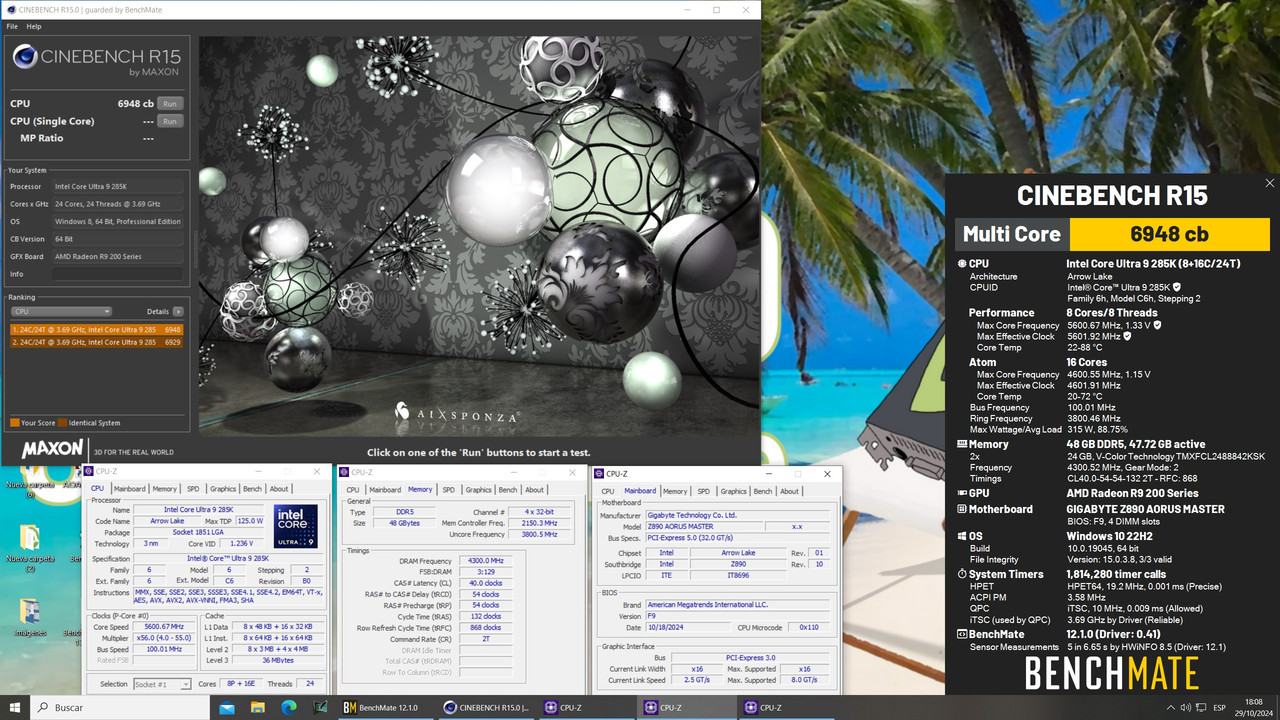Open Graphics tab in left CPU-Z window
Screen dimensions: 1280x720
(x=223, y=489)
